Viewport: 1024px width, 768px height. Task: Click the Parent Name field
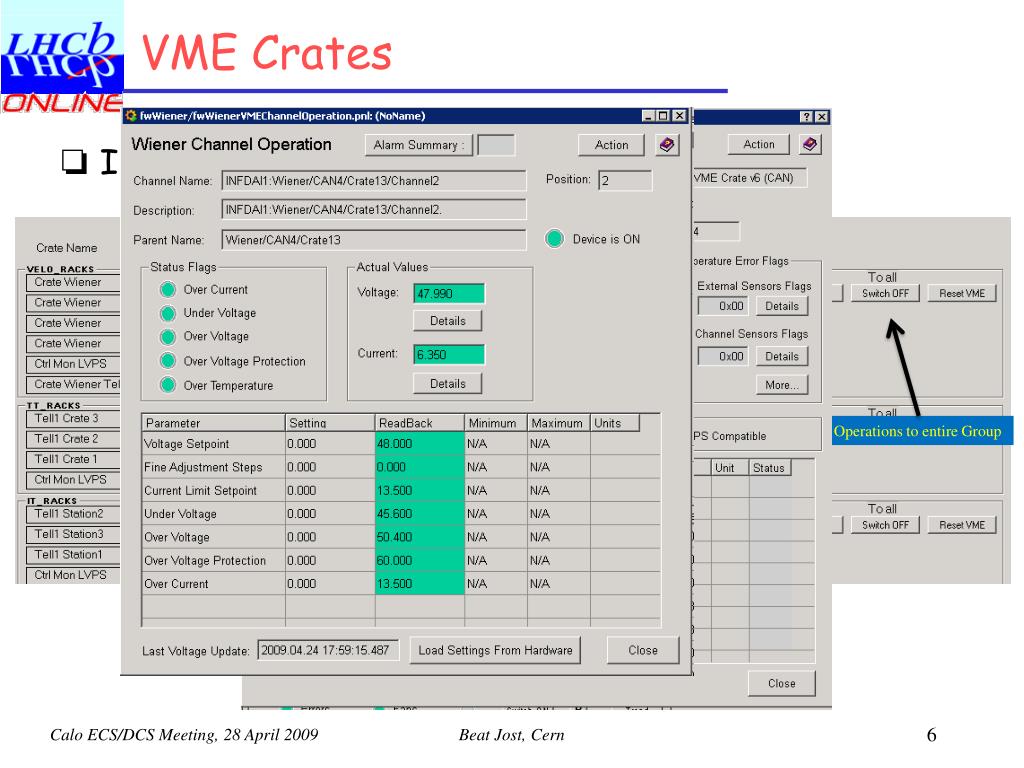coord(374,240)
